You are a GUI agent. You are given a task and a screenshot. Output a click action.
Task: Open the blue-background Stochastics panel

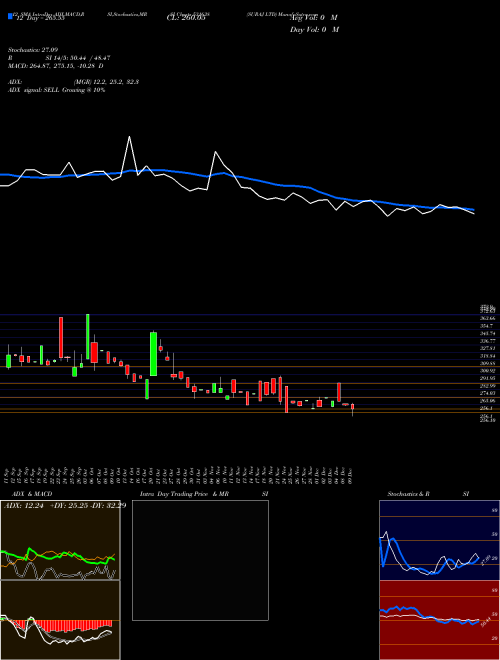(x=439, y=540)
